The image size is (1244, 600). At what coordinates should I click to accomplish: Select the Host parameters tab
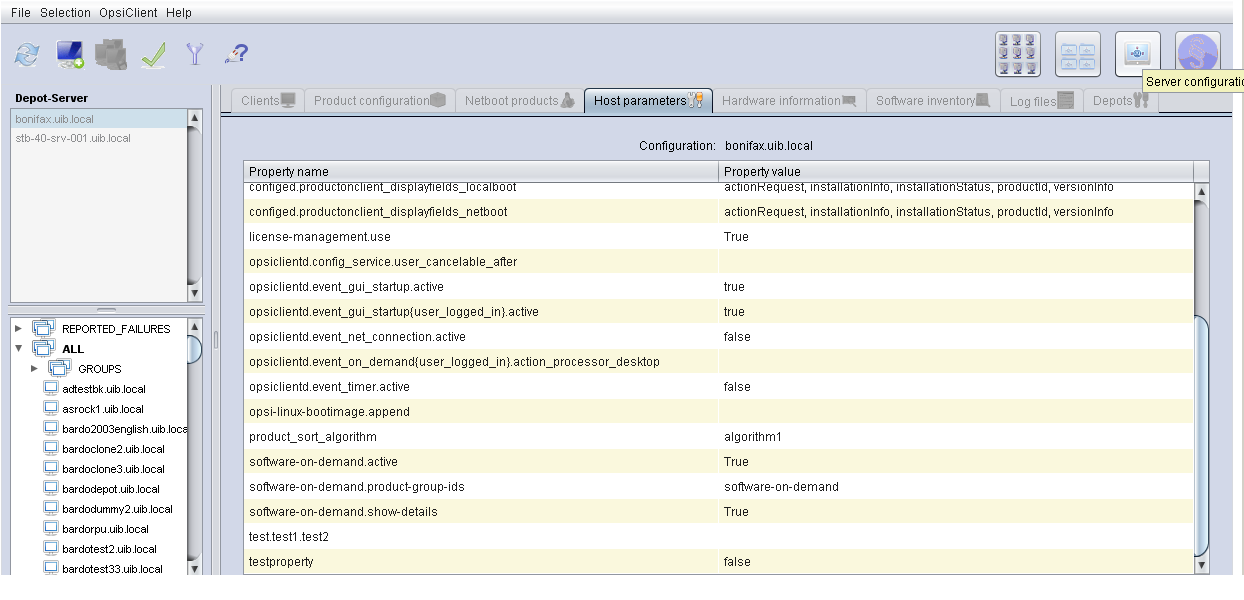pos(648,100)
